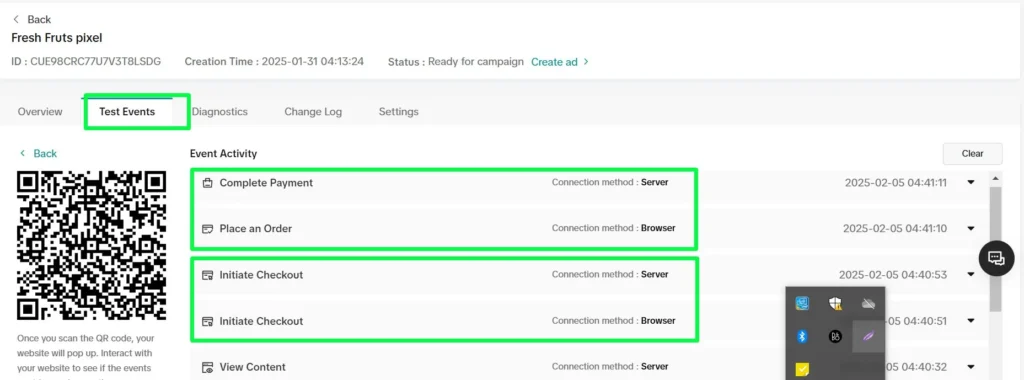Expand the Place an Order event row
Screen dimensions: 1024x380
[971, 229]
